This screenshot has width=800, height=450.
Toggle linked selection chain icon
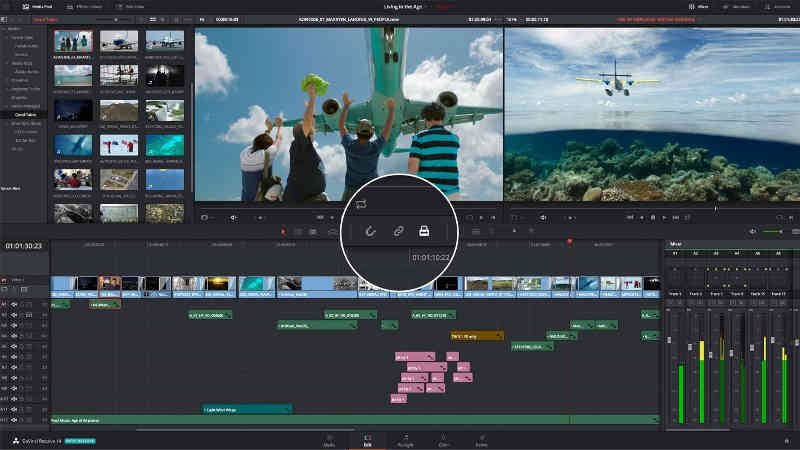(x=398, y=231)
